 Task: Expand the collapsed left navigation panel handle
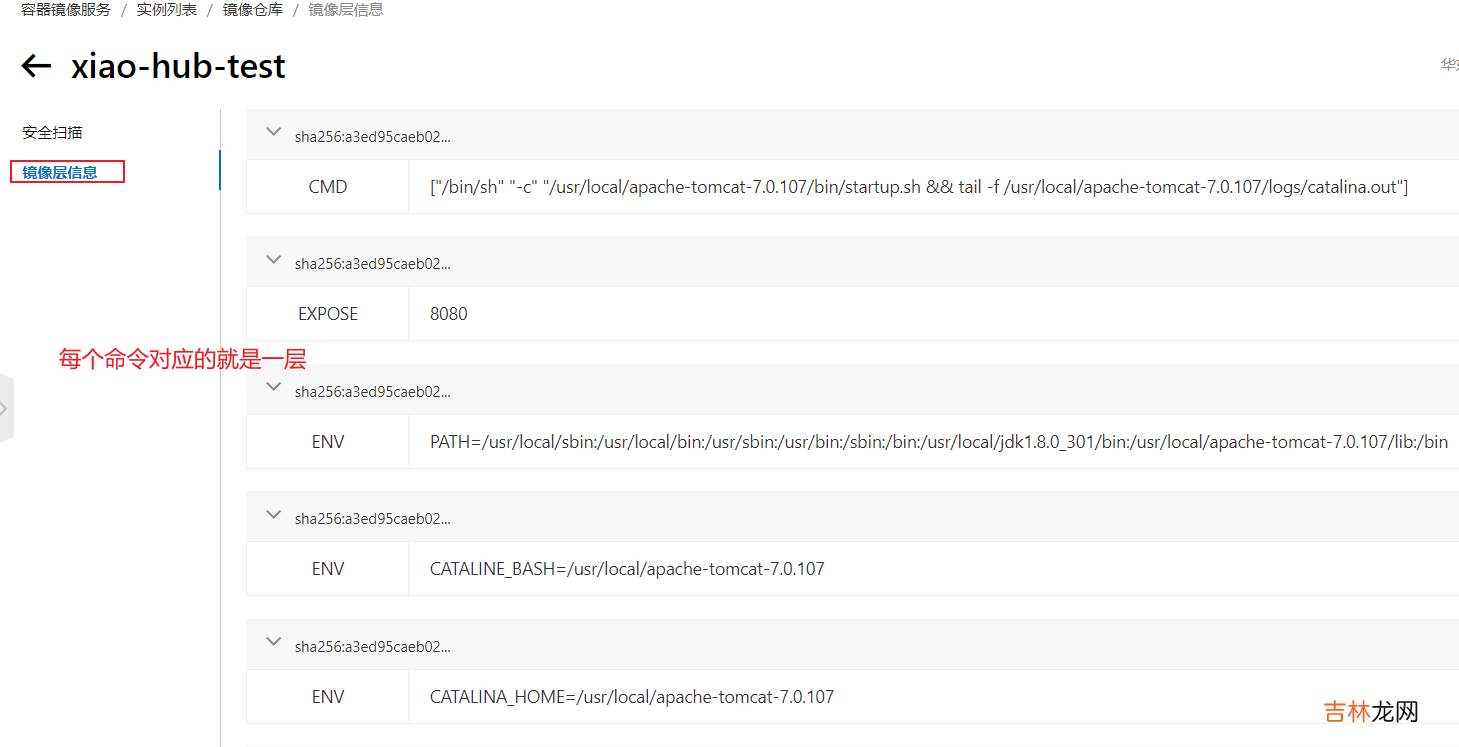click(5, 408)
